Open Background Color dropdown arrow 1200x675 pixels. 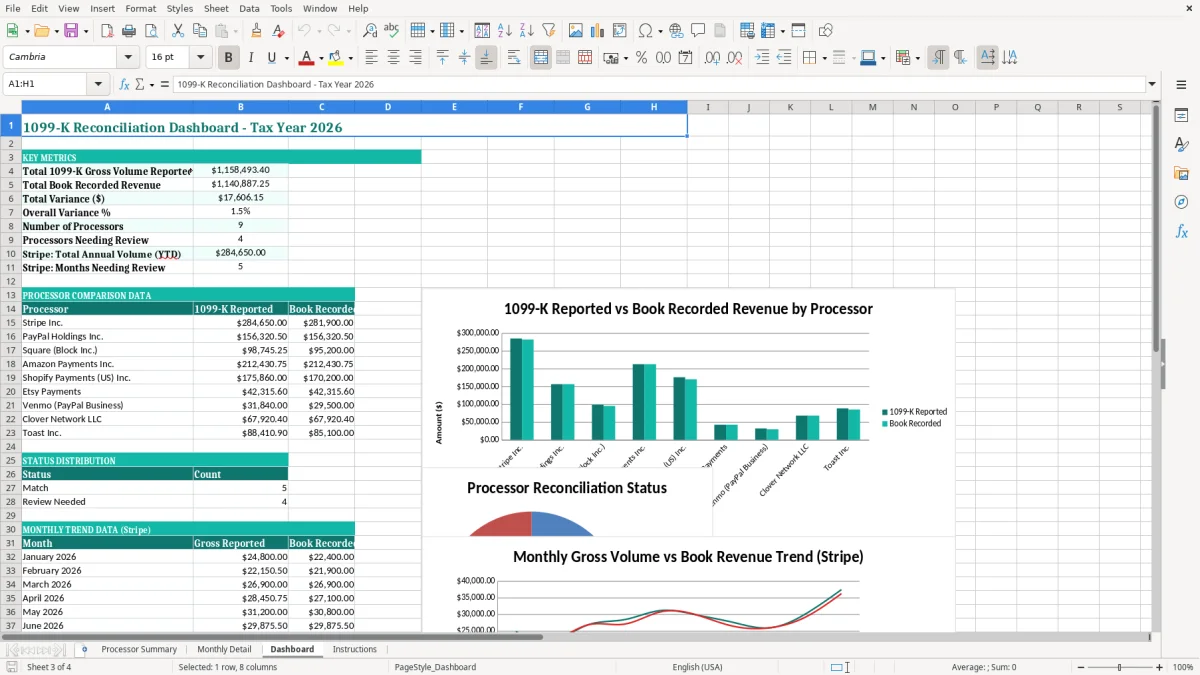[x=350, y=58]
